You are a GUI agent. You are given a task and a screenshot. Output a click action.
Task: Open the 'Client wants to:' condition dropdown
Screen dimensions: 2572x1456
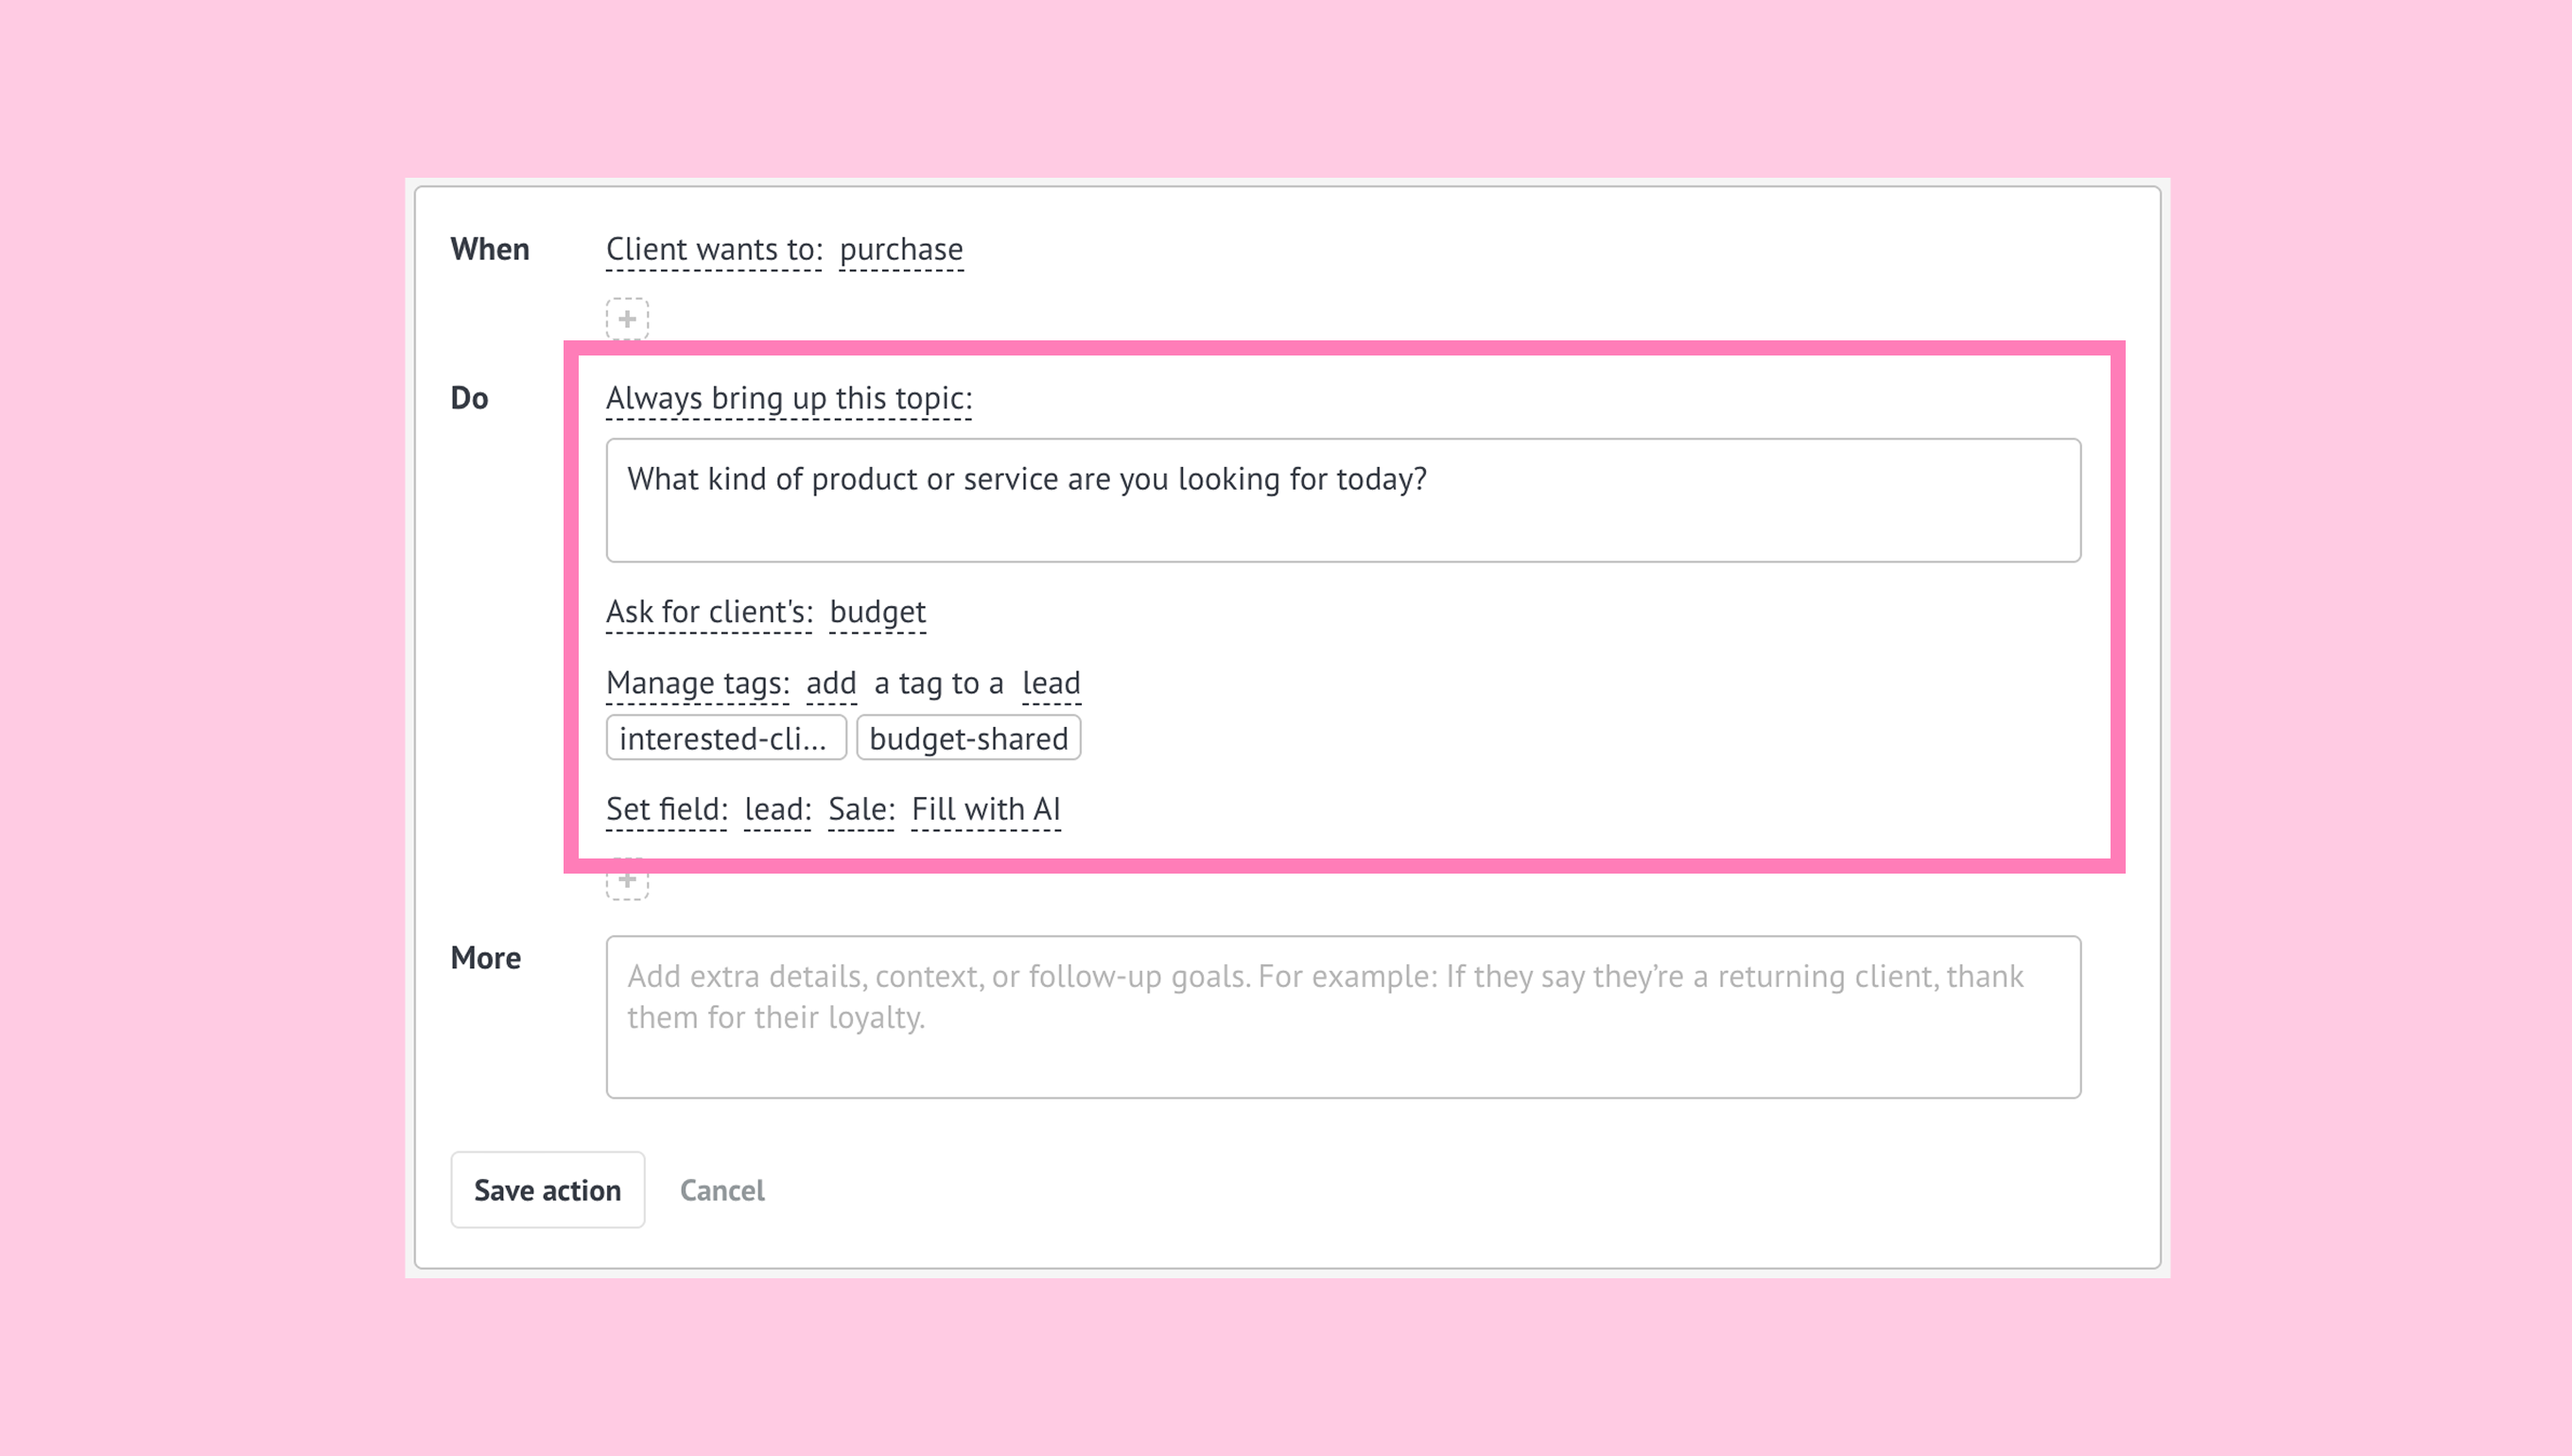click(x=714, y=249)
